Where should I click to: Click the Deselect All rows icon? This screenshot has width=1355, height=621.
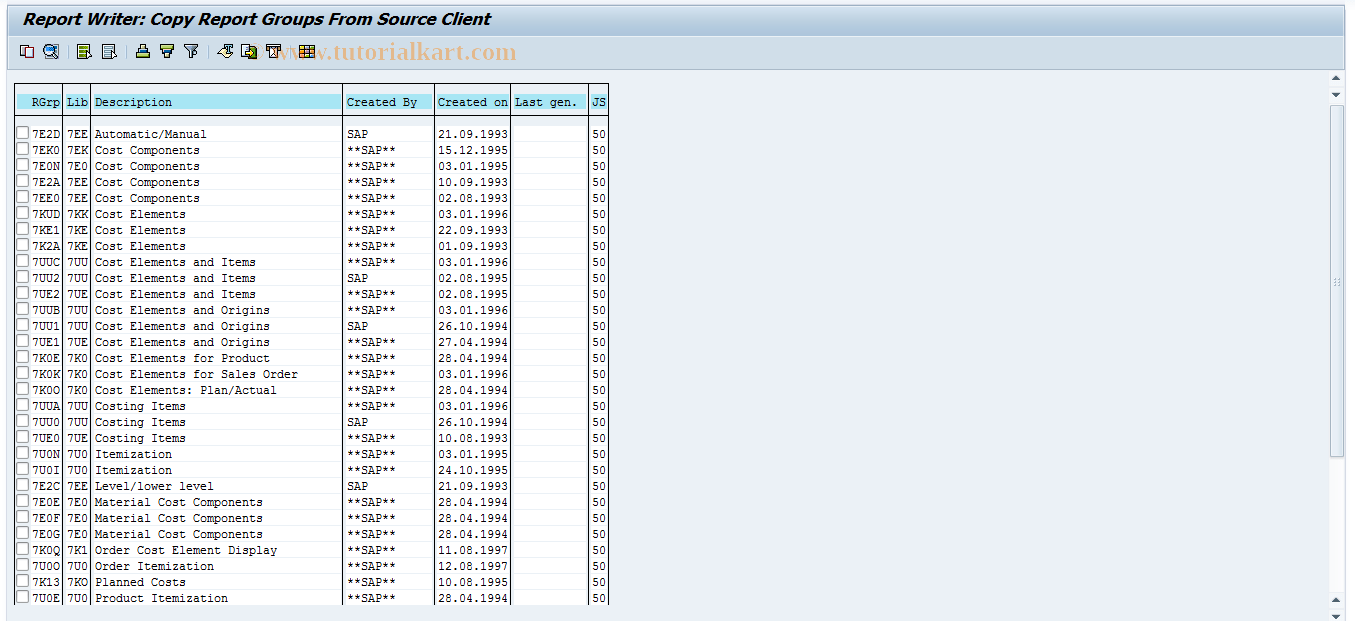[x=109, y=51]
